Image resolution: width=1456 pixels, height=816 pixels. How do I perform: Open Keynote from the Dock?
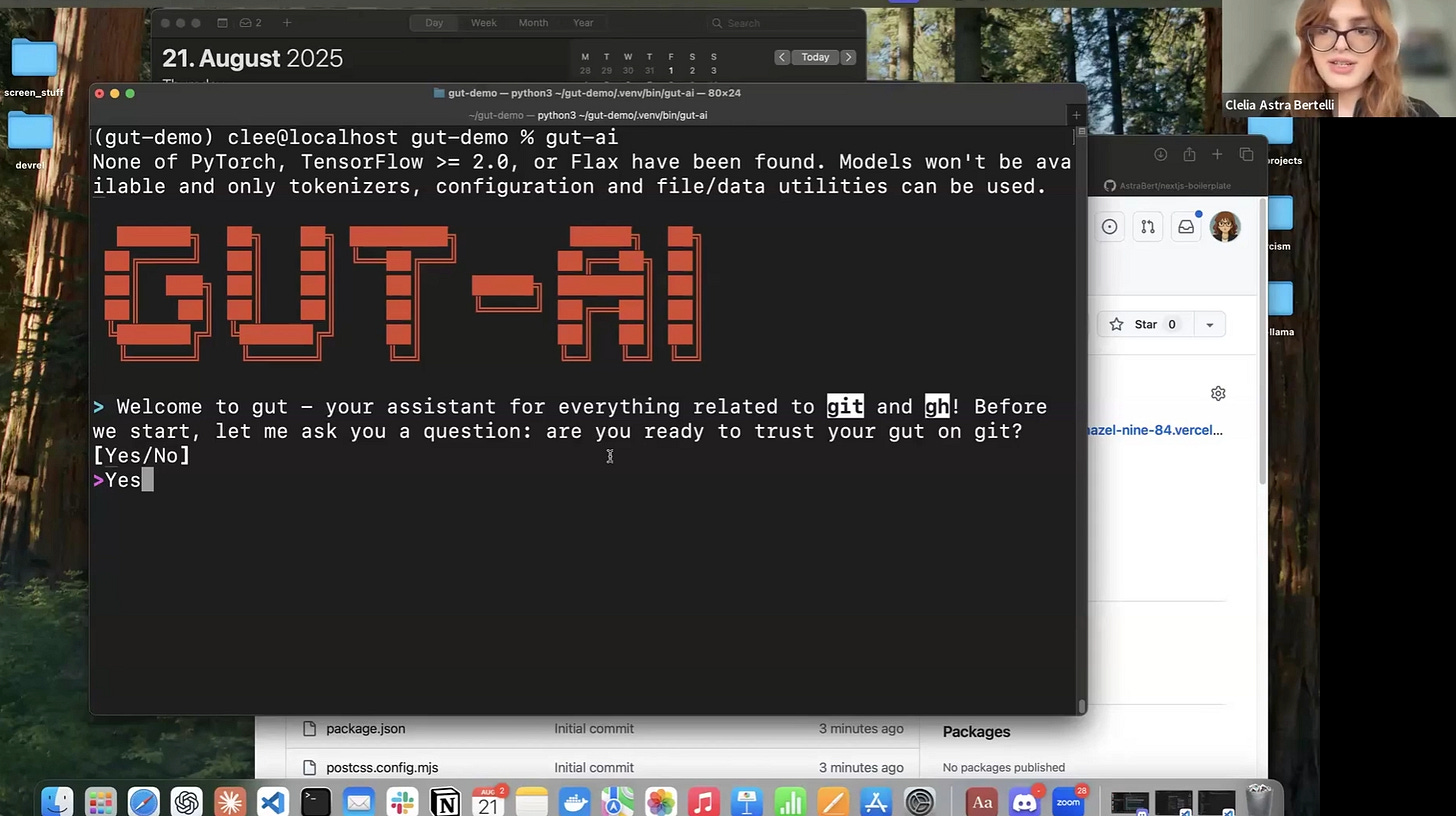point(747,802)
